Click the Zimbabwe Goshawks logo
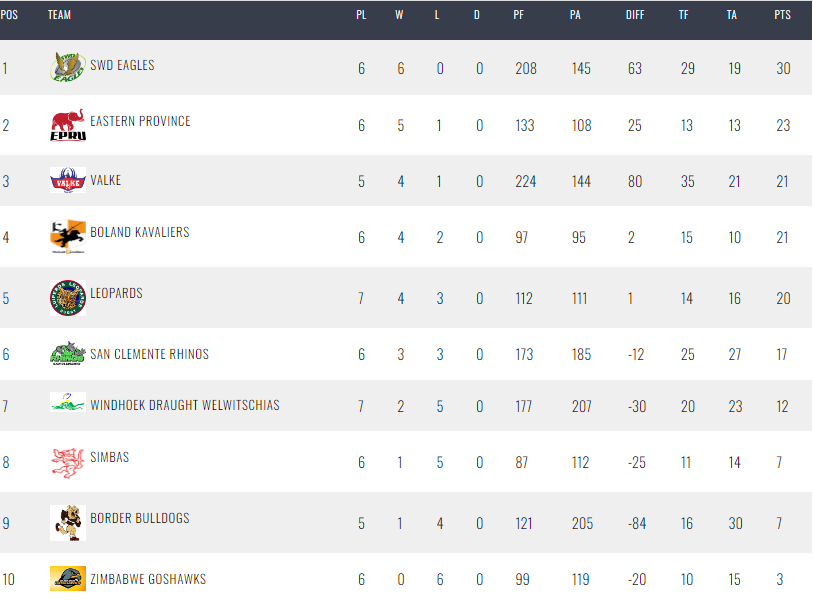The width and height of the screenshot is (813, 604). (68, 579)
